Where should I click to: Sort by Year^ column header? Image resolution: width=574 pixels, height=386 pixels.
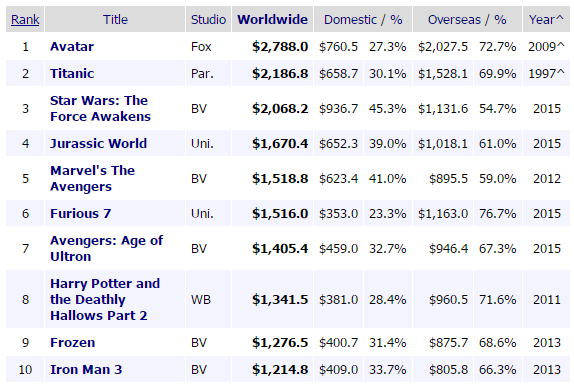pos(546,19)
